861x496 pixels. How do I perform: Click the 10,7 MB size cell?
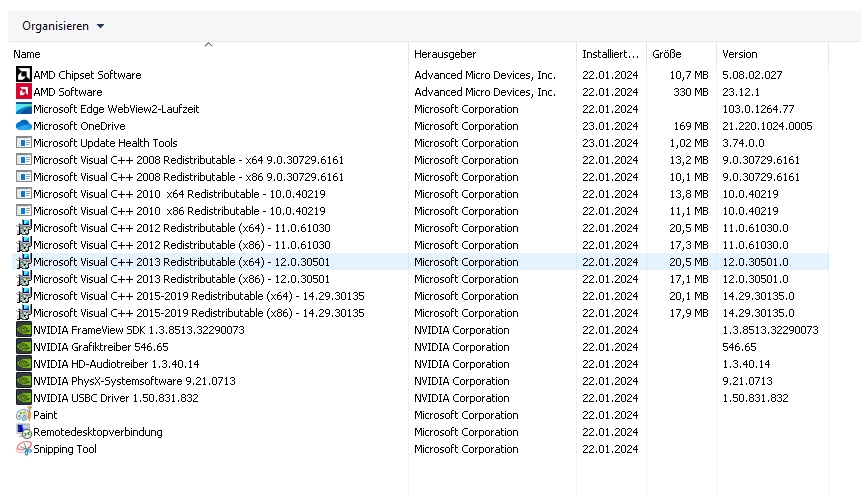click(689, 75)
